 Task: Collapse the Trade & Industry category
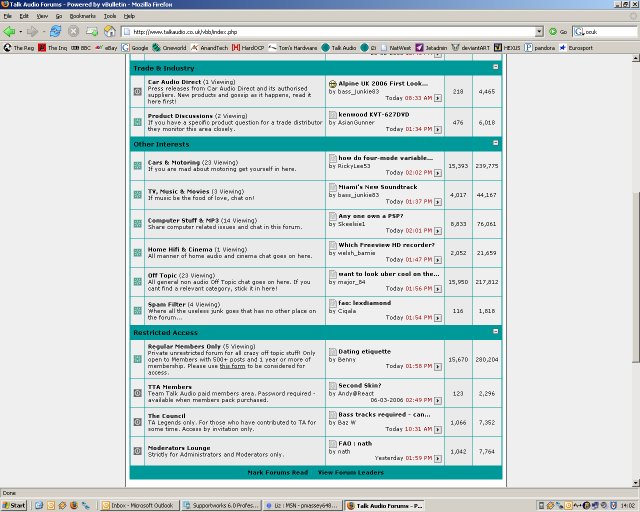point(496,67)
